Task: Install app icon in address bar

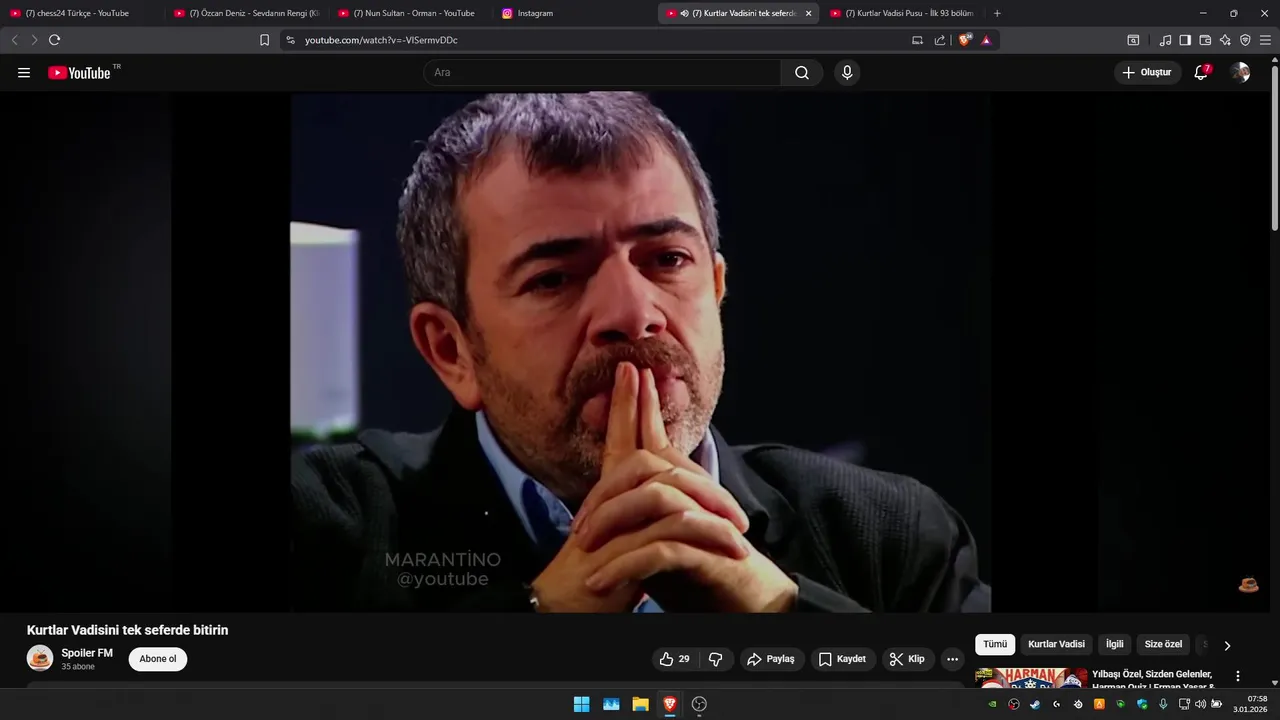Action: tap(917, 40)
